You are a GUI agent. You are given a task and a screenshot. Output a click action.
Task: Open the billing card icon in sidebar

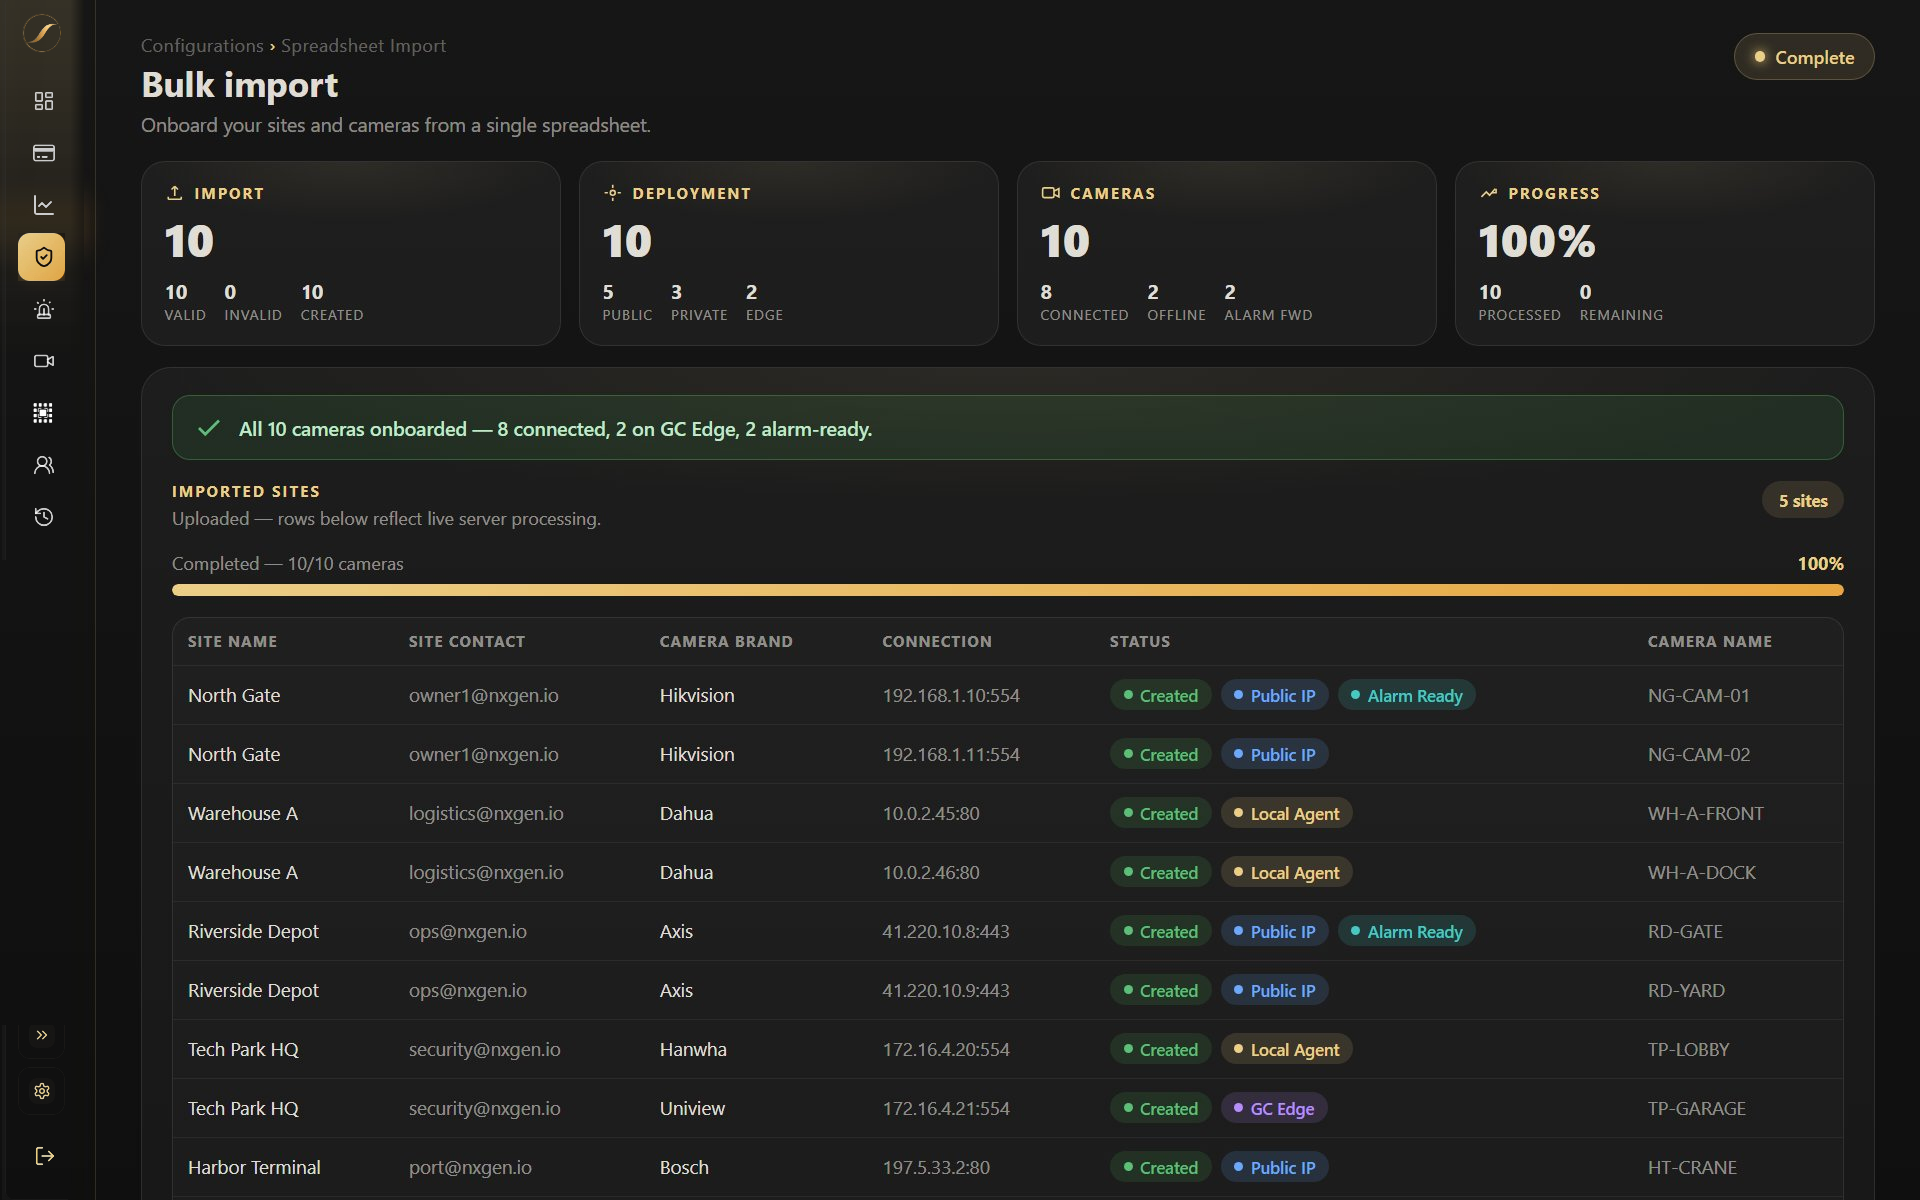43,153
